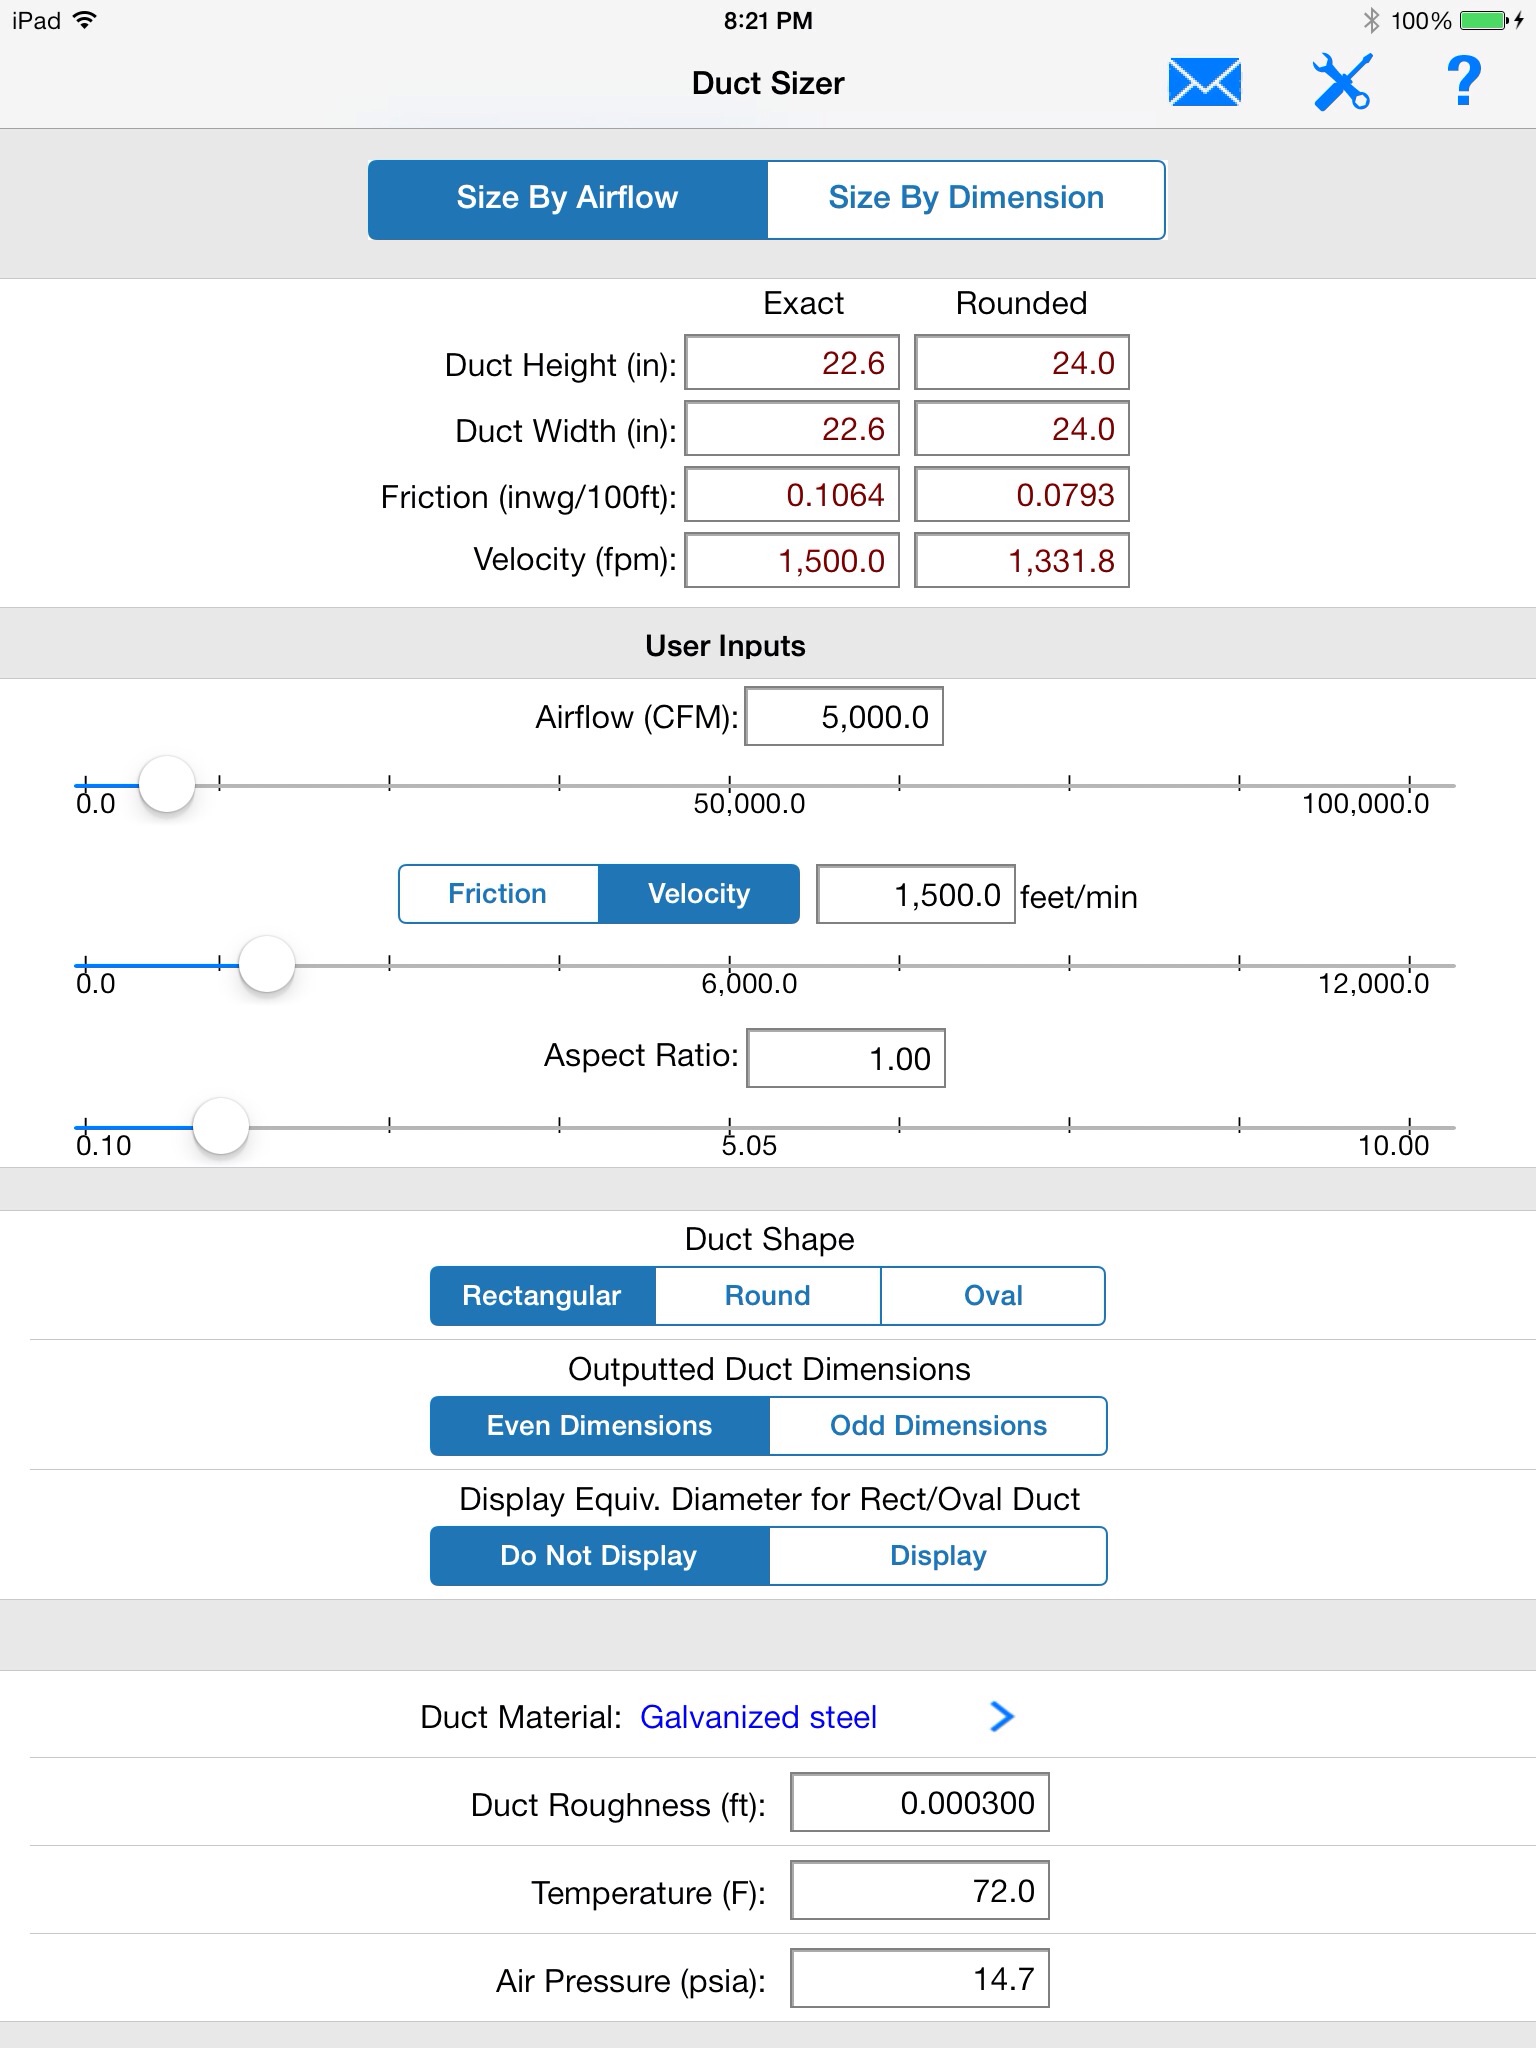Screen dimensions: 1536x2048
Task: Tap the battery icon in status bar
Action: (1485, 20)
